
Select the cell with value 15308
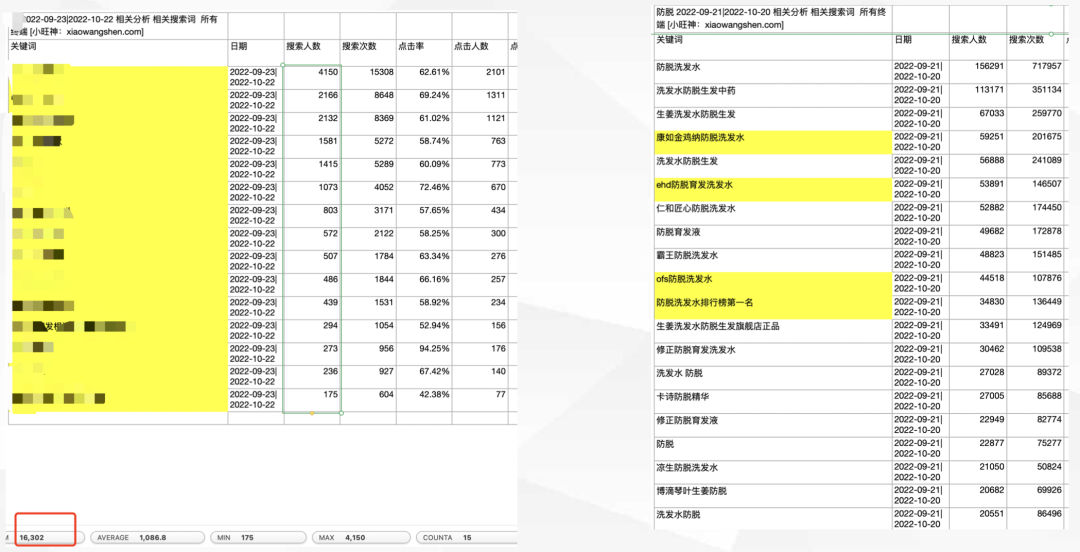point(368,77)
